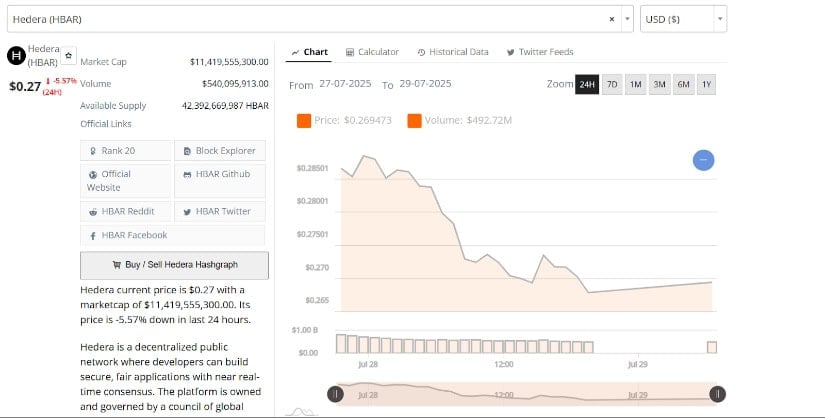Select the 7D zoom range
Viewport: 825px width, 418px height.
point(612,84)
